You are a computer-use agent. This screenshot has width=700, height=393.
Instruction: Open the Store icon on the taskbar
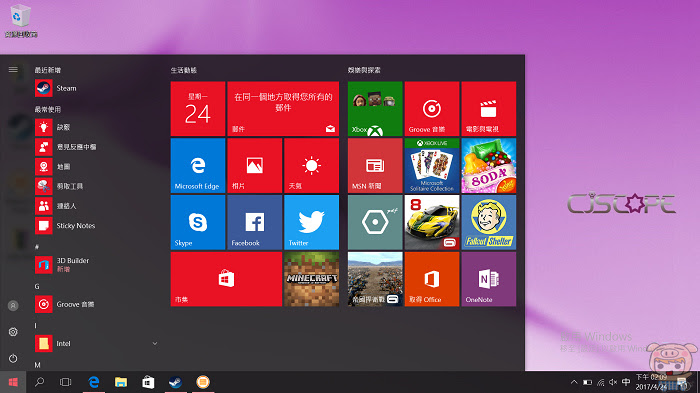coord(148,382)
